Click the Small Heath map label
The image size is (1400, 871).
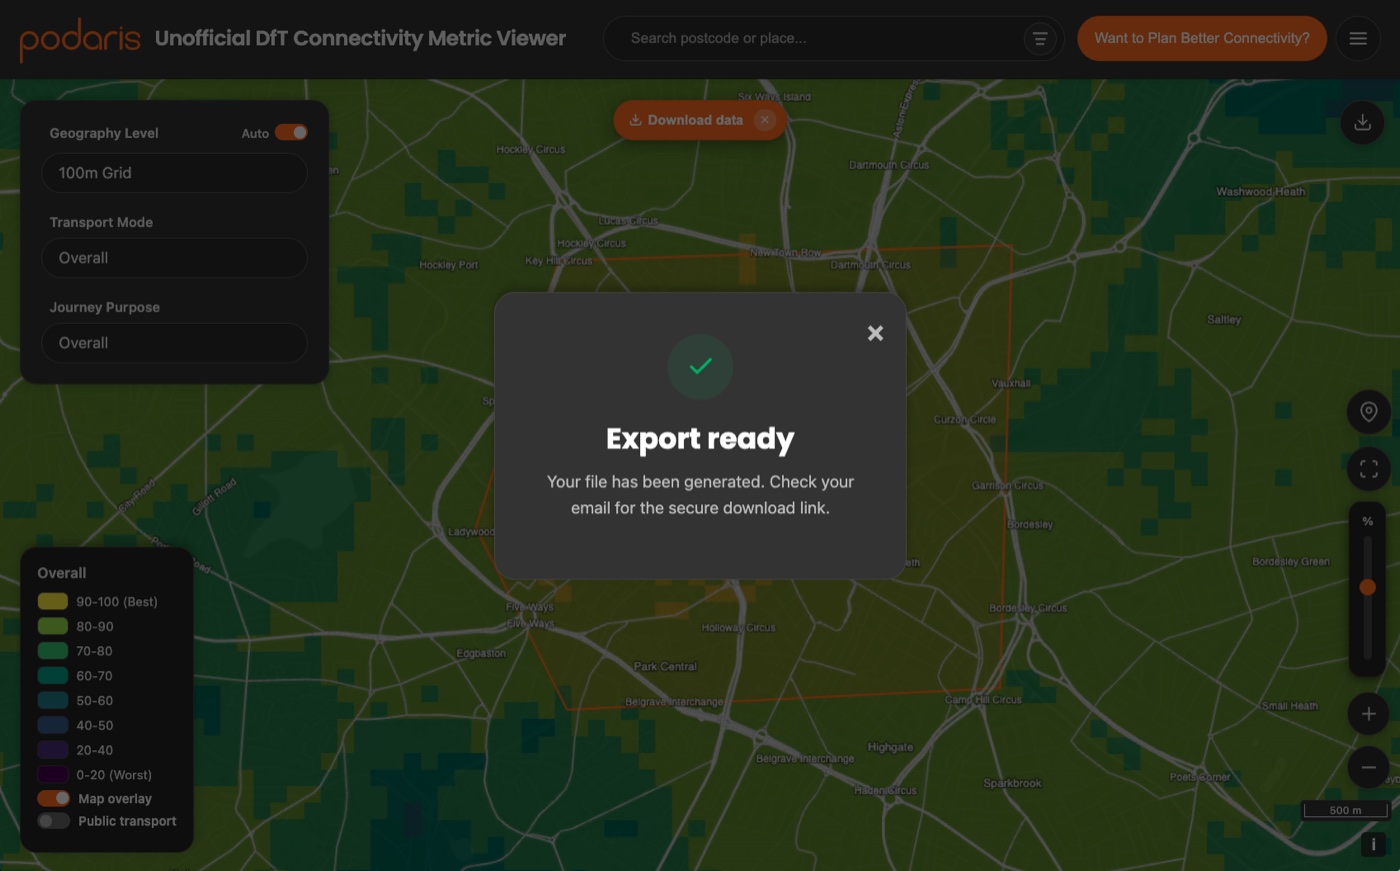click(1290, 705)
